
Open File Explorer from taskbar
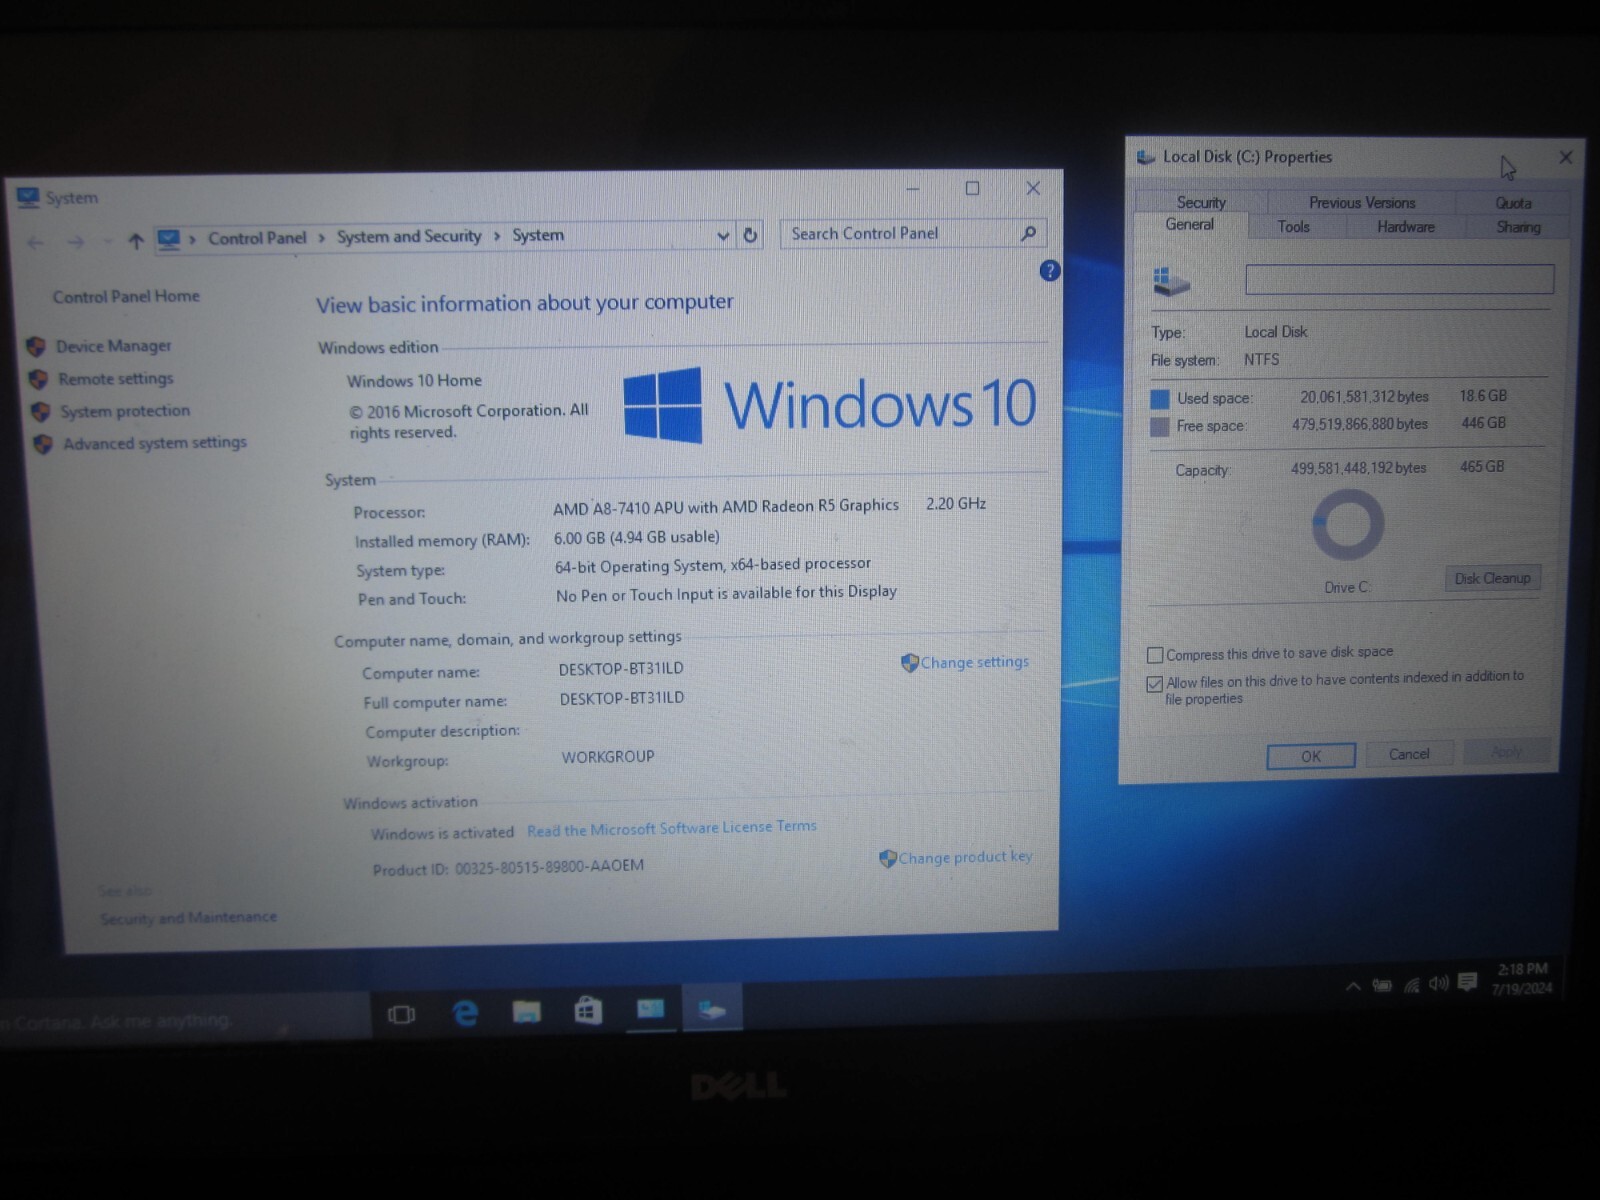tap(526, 1012)
